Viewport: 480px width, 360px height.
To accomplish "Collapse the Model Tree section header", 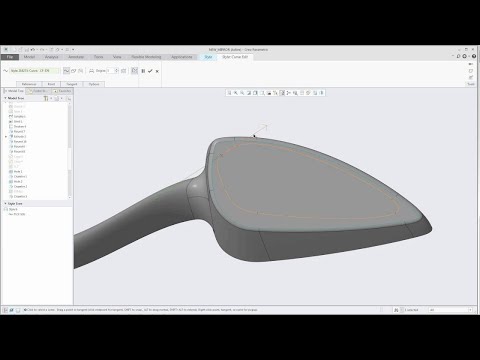I will point(5,98).
